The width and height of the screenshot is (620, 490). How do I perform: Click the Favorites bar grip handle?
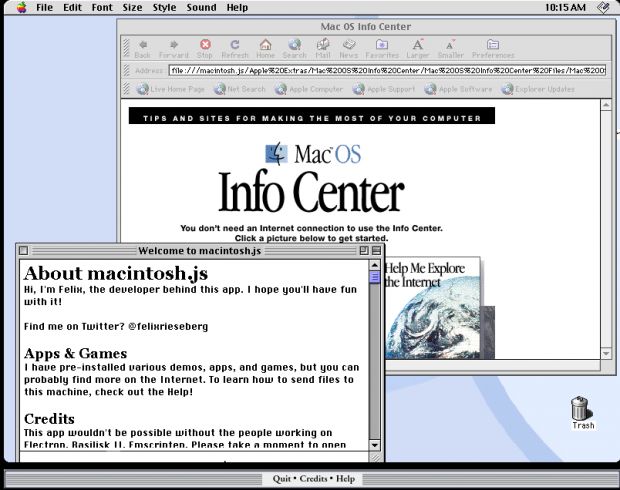click(x=127, y=89)
